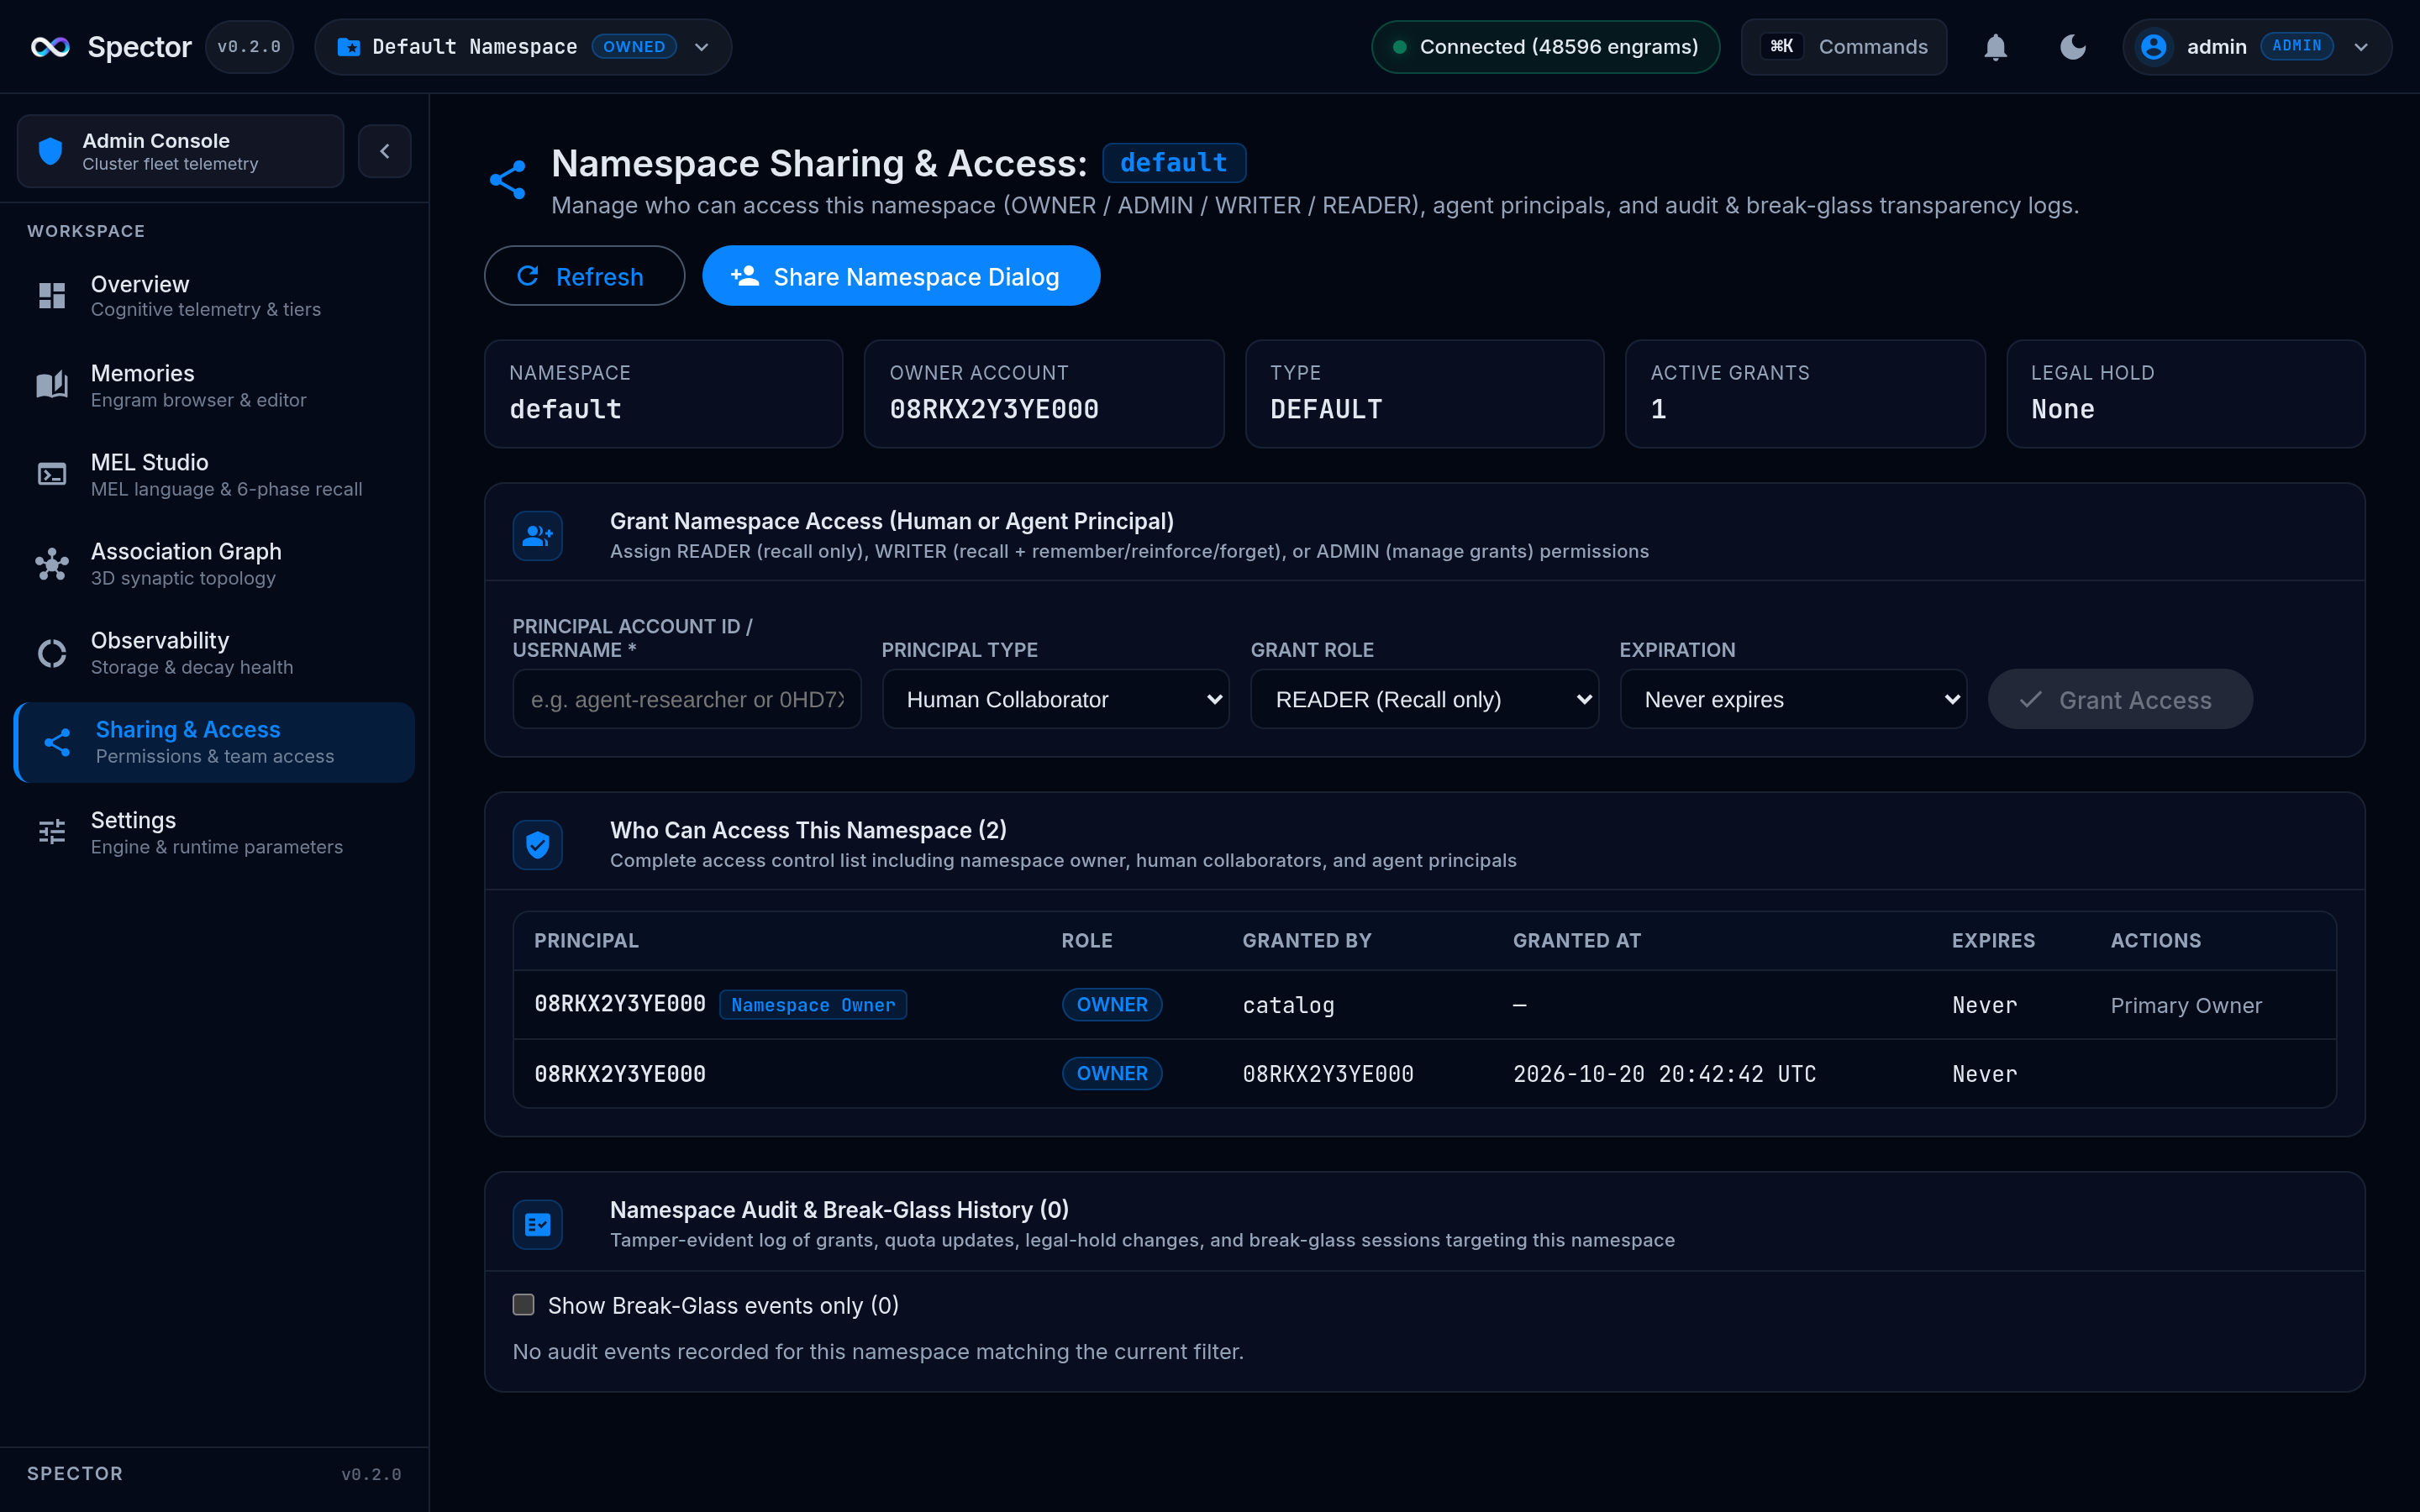
Task: Open the Memories menu item
Action: 214,385
